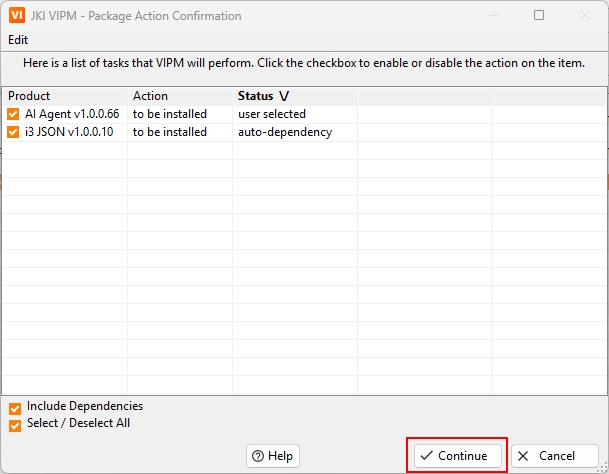
Task: Uncheck the AI Agent v1.0.0.66 checkbox
Action: (13, 114)
